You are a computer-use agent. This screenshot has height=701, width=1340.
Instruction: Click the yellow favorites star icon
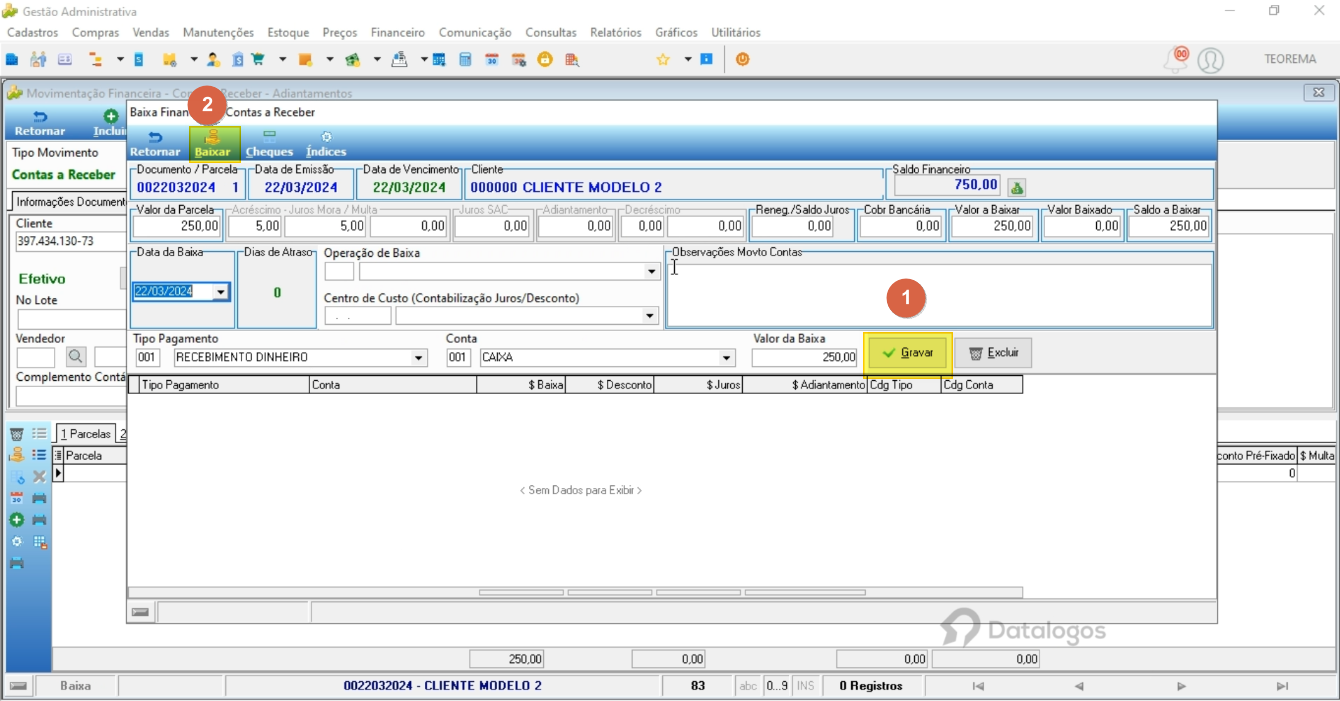[x=662, y=60]
